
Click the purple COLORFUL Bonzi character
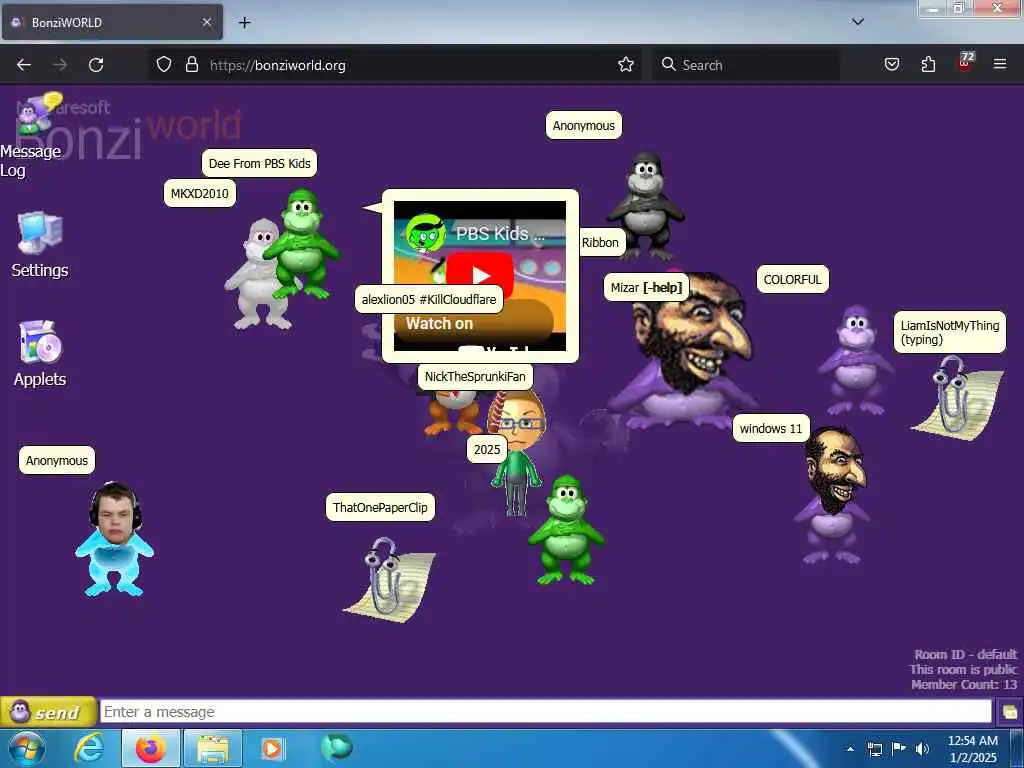pyautogui.click(x=854, y=360)
